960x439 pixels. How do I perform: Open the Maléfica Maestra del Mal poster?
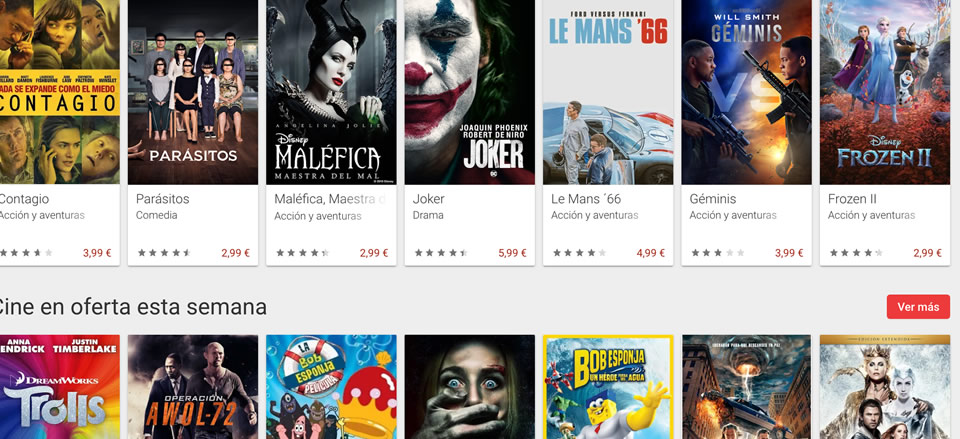tap(331, 92)
